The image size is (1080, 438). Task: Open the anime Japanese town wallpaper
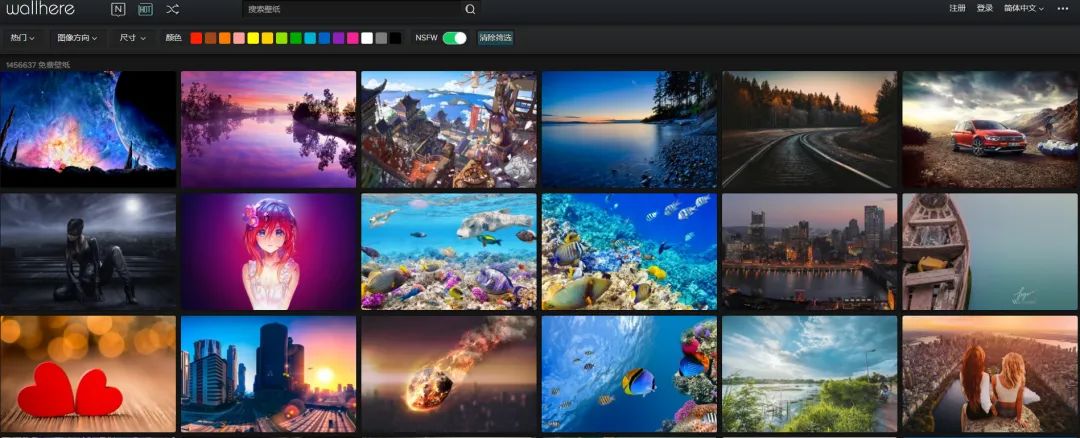click(x=449, y=129)
